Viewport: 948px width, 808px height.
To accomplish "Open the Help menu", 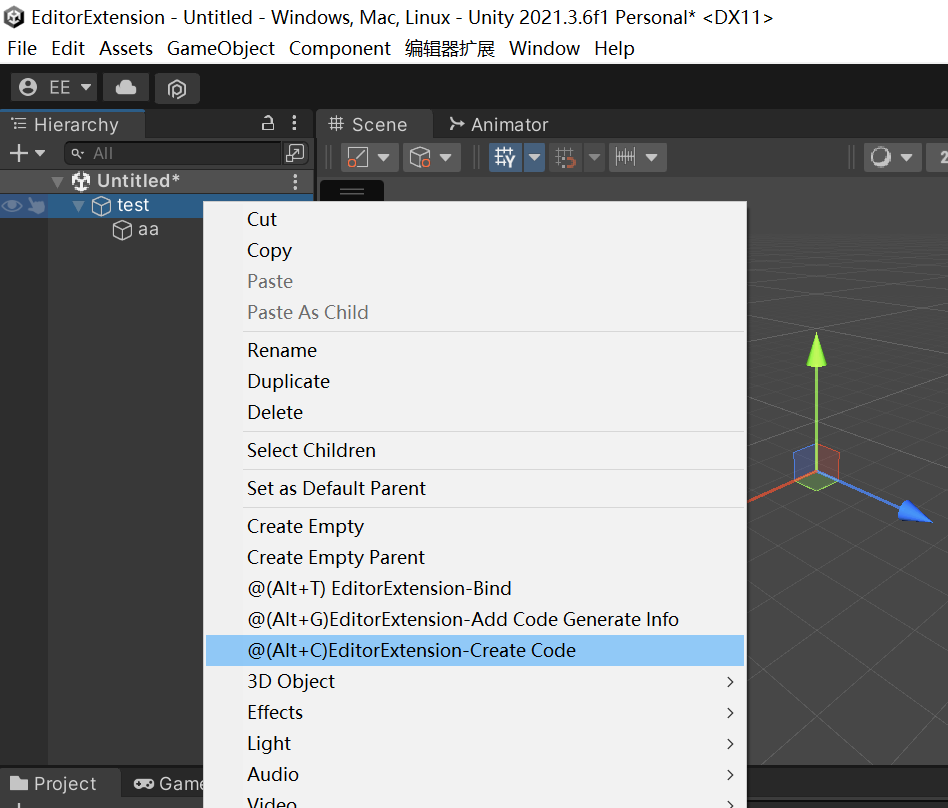I will tap(614, 48).
